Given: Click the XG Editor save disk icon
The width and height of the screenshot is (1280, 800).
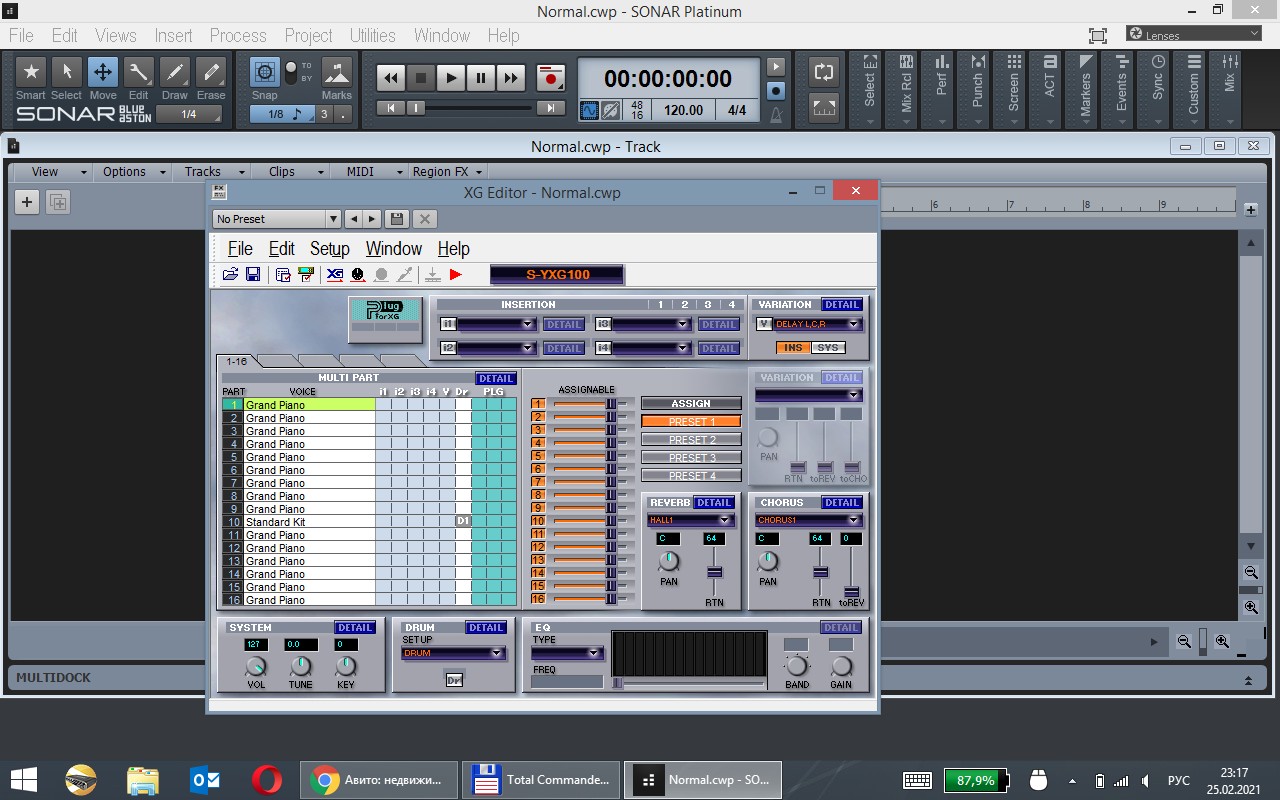Looking at the screenshot, I should tap(253, 274).
